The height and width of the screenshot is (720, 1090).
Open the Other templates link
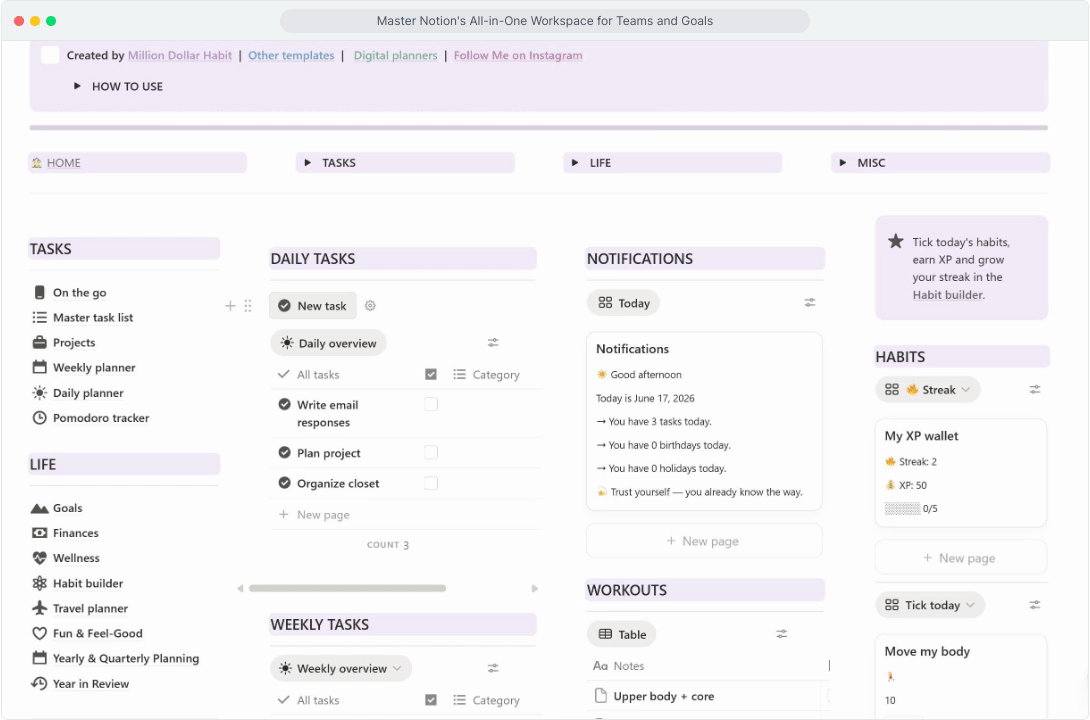[x=291, y=56]
